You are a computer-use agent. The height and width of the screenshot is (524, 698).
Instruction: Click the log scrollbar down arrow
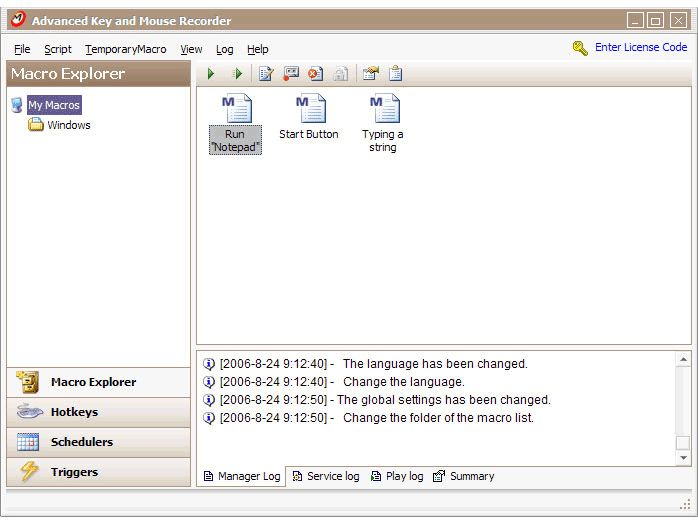683,458
